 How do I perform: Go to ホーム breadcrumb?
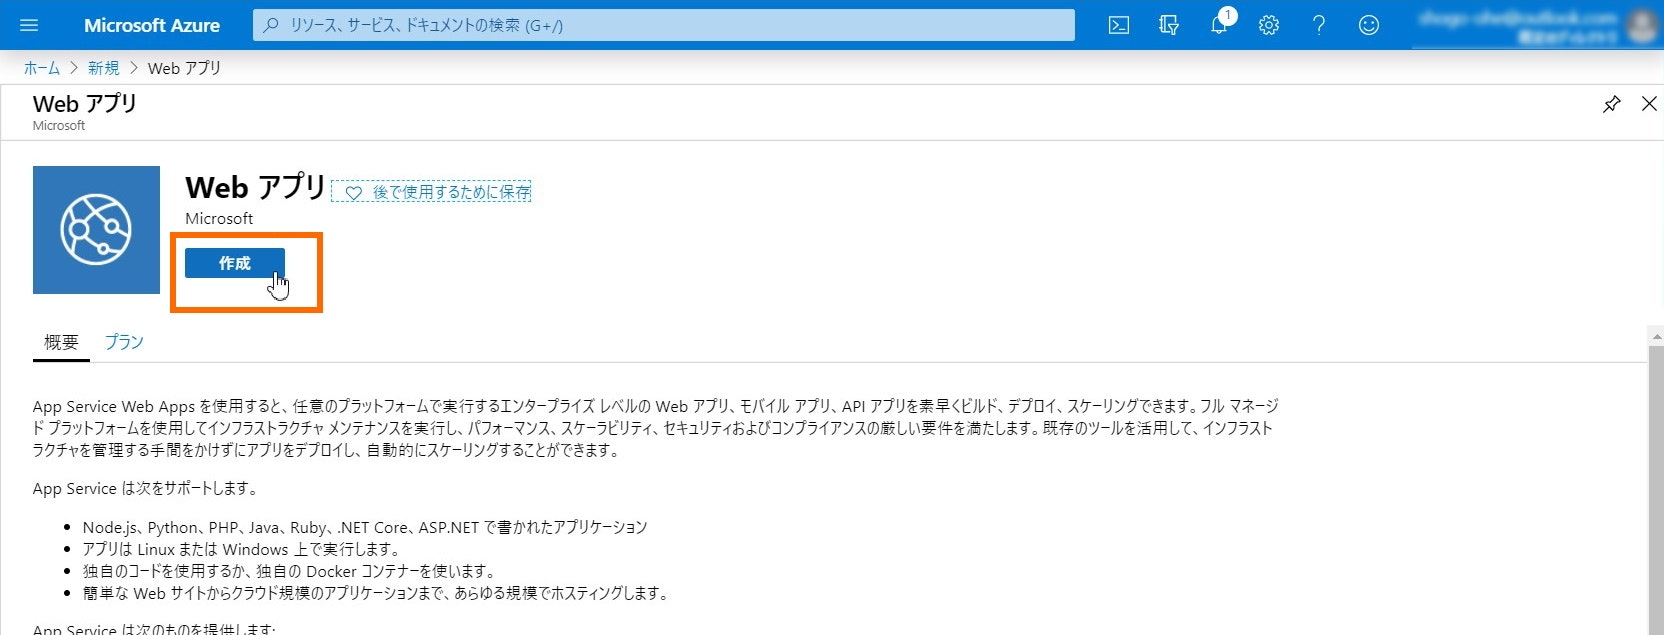(42, 68)
